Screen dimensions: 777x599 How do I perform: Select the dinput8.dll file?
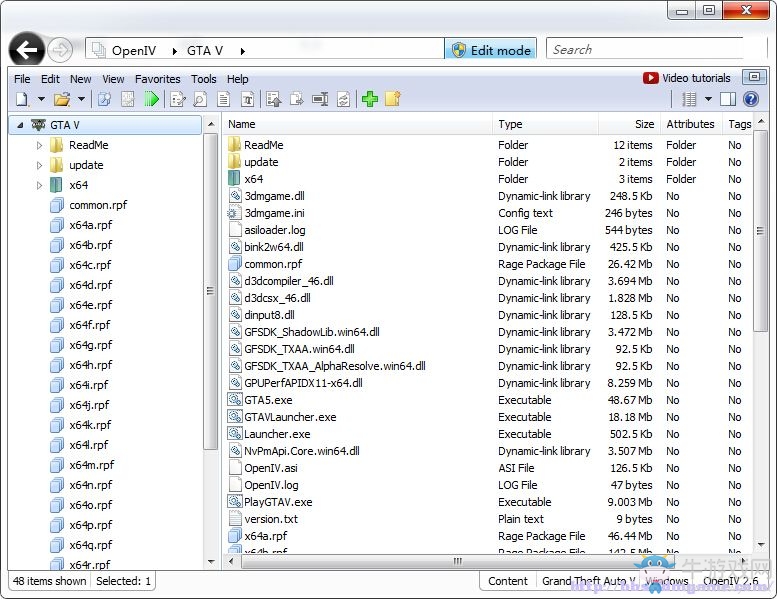coord(269,315)
